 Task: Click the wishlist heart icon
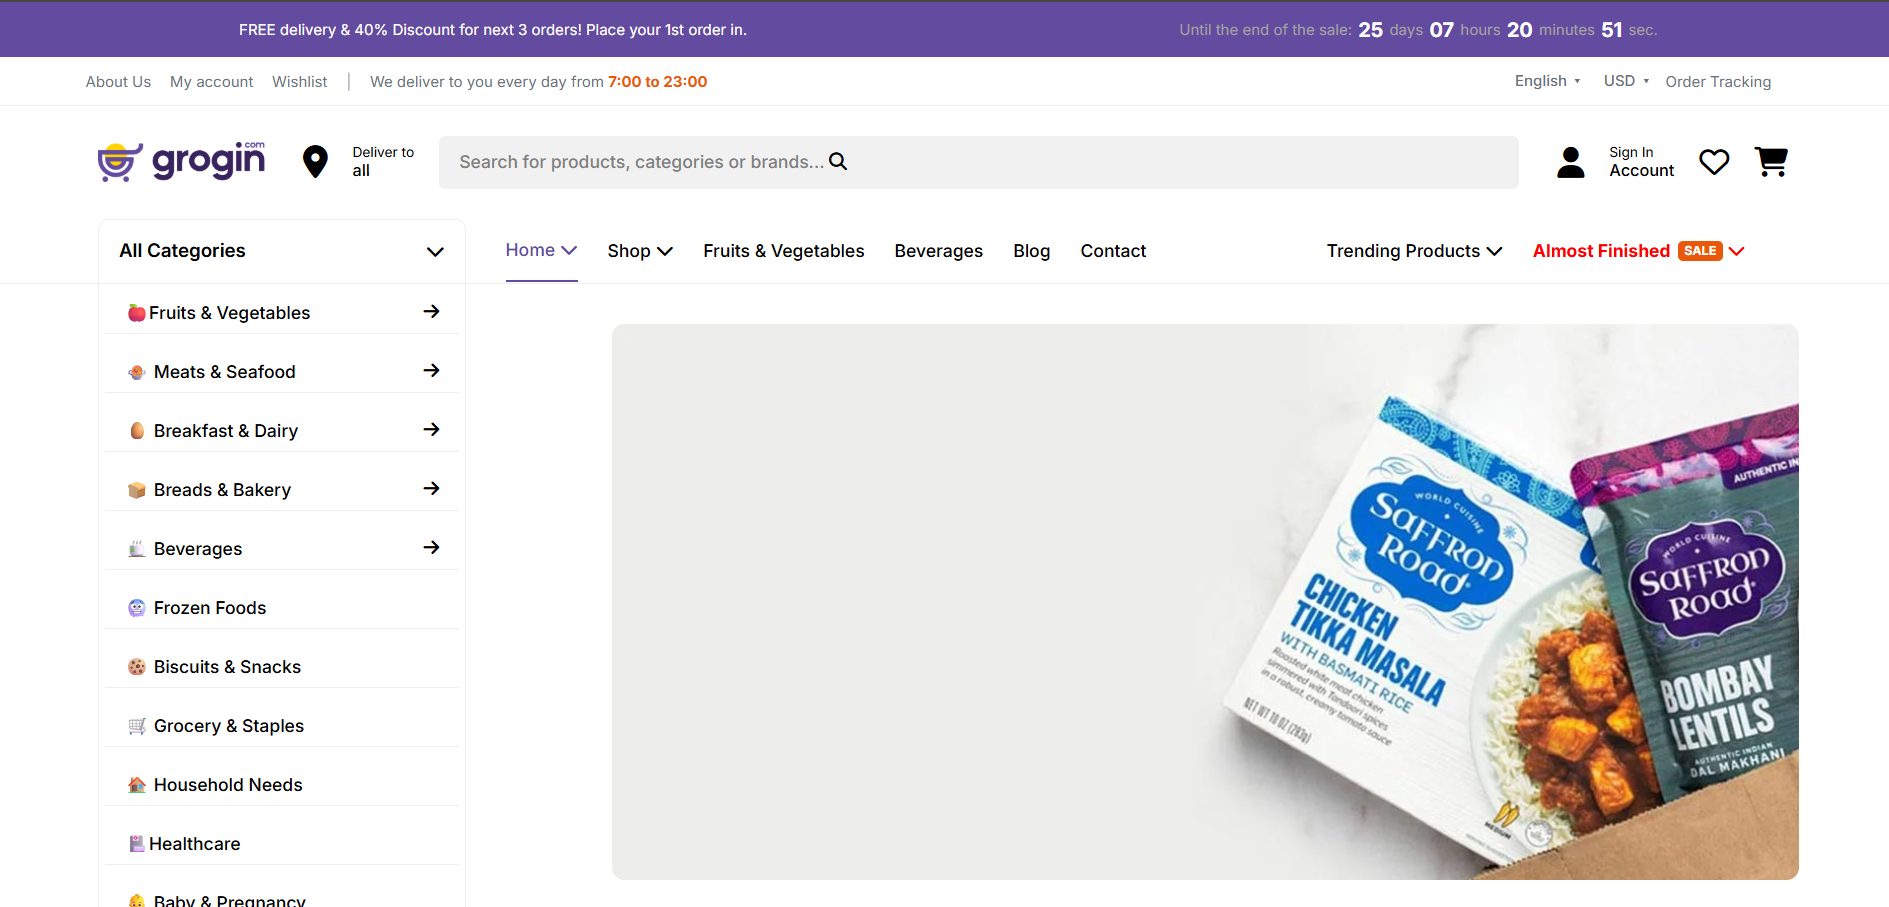(1713, 162)
